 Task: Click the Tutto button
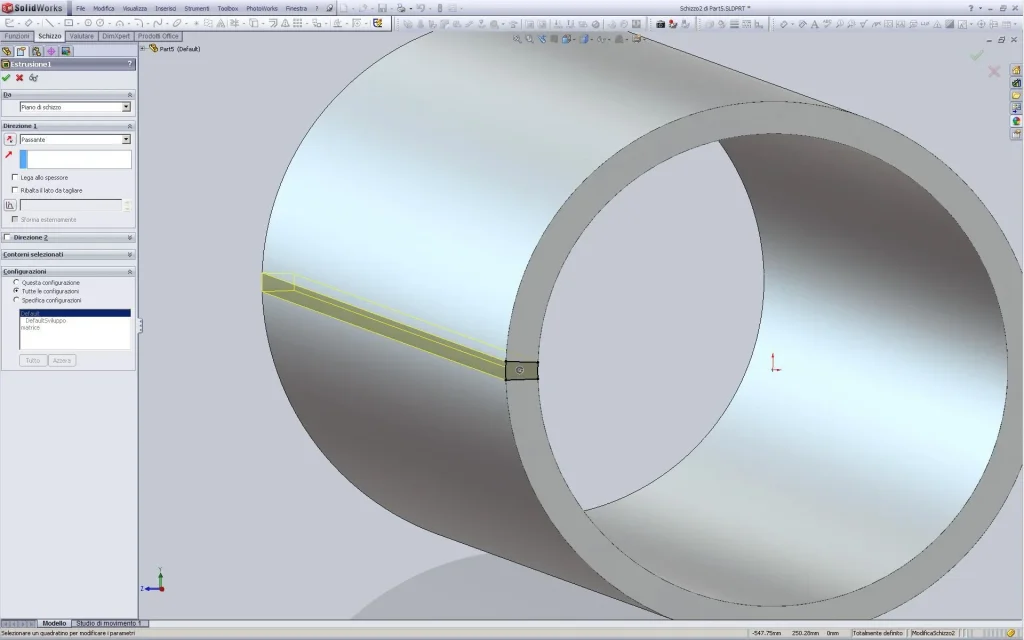click(x=33, y=360)
